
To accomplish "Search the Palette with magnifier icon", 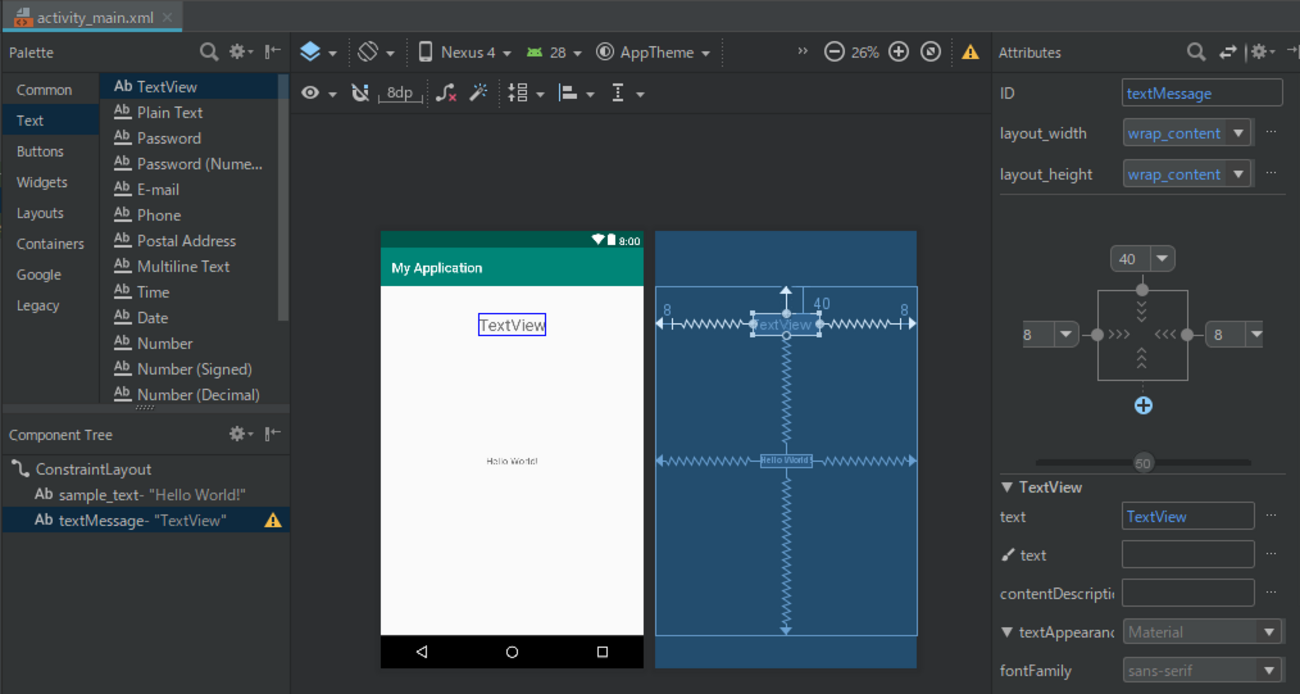I will 208,52.
